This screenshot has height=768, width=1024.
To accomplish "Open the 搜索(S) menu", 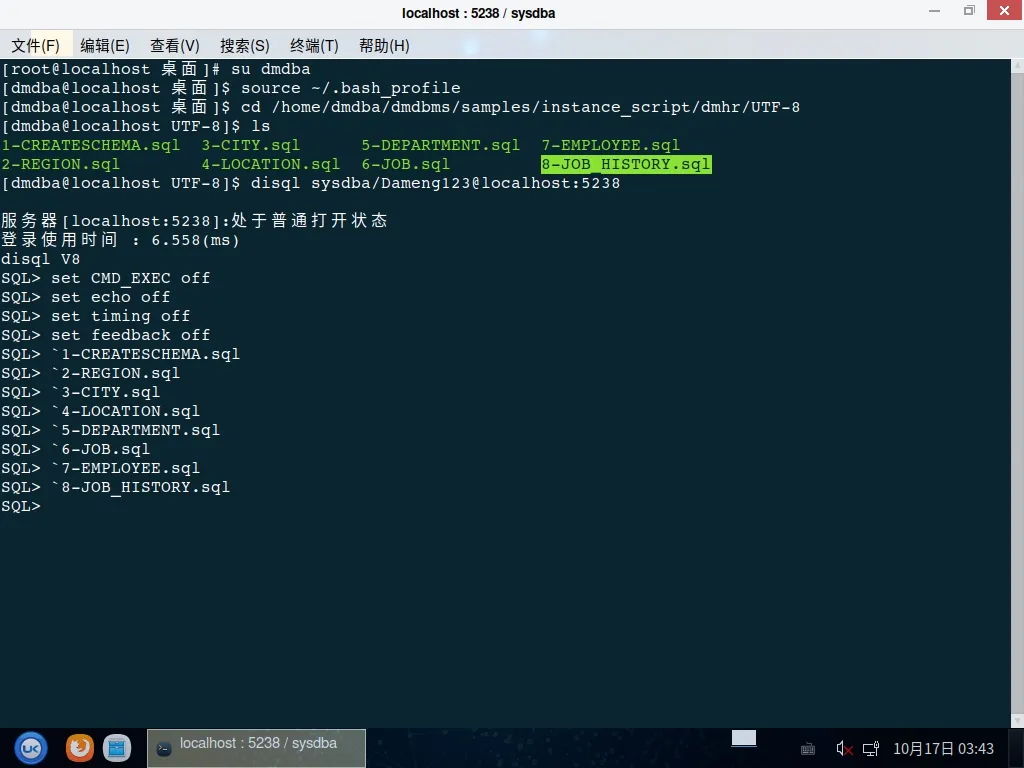I will click(x=245, y=46).
